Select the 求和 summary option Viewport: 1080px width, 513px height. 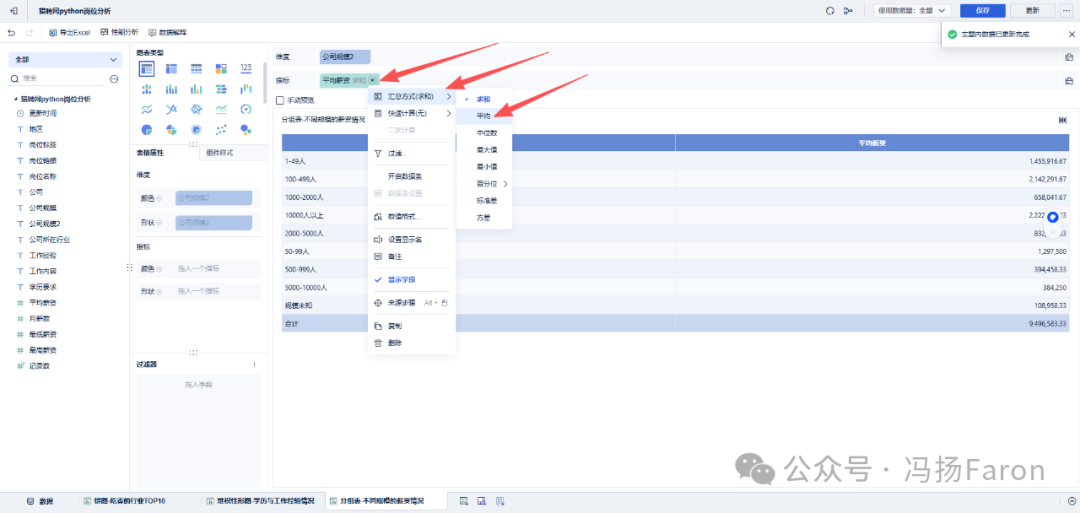coord(484,99)
